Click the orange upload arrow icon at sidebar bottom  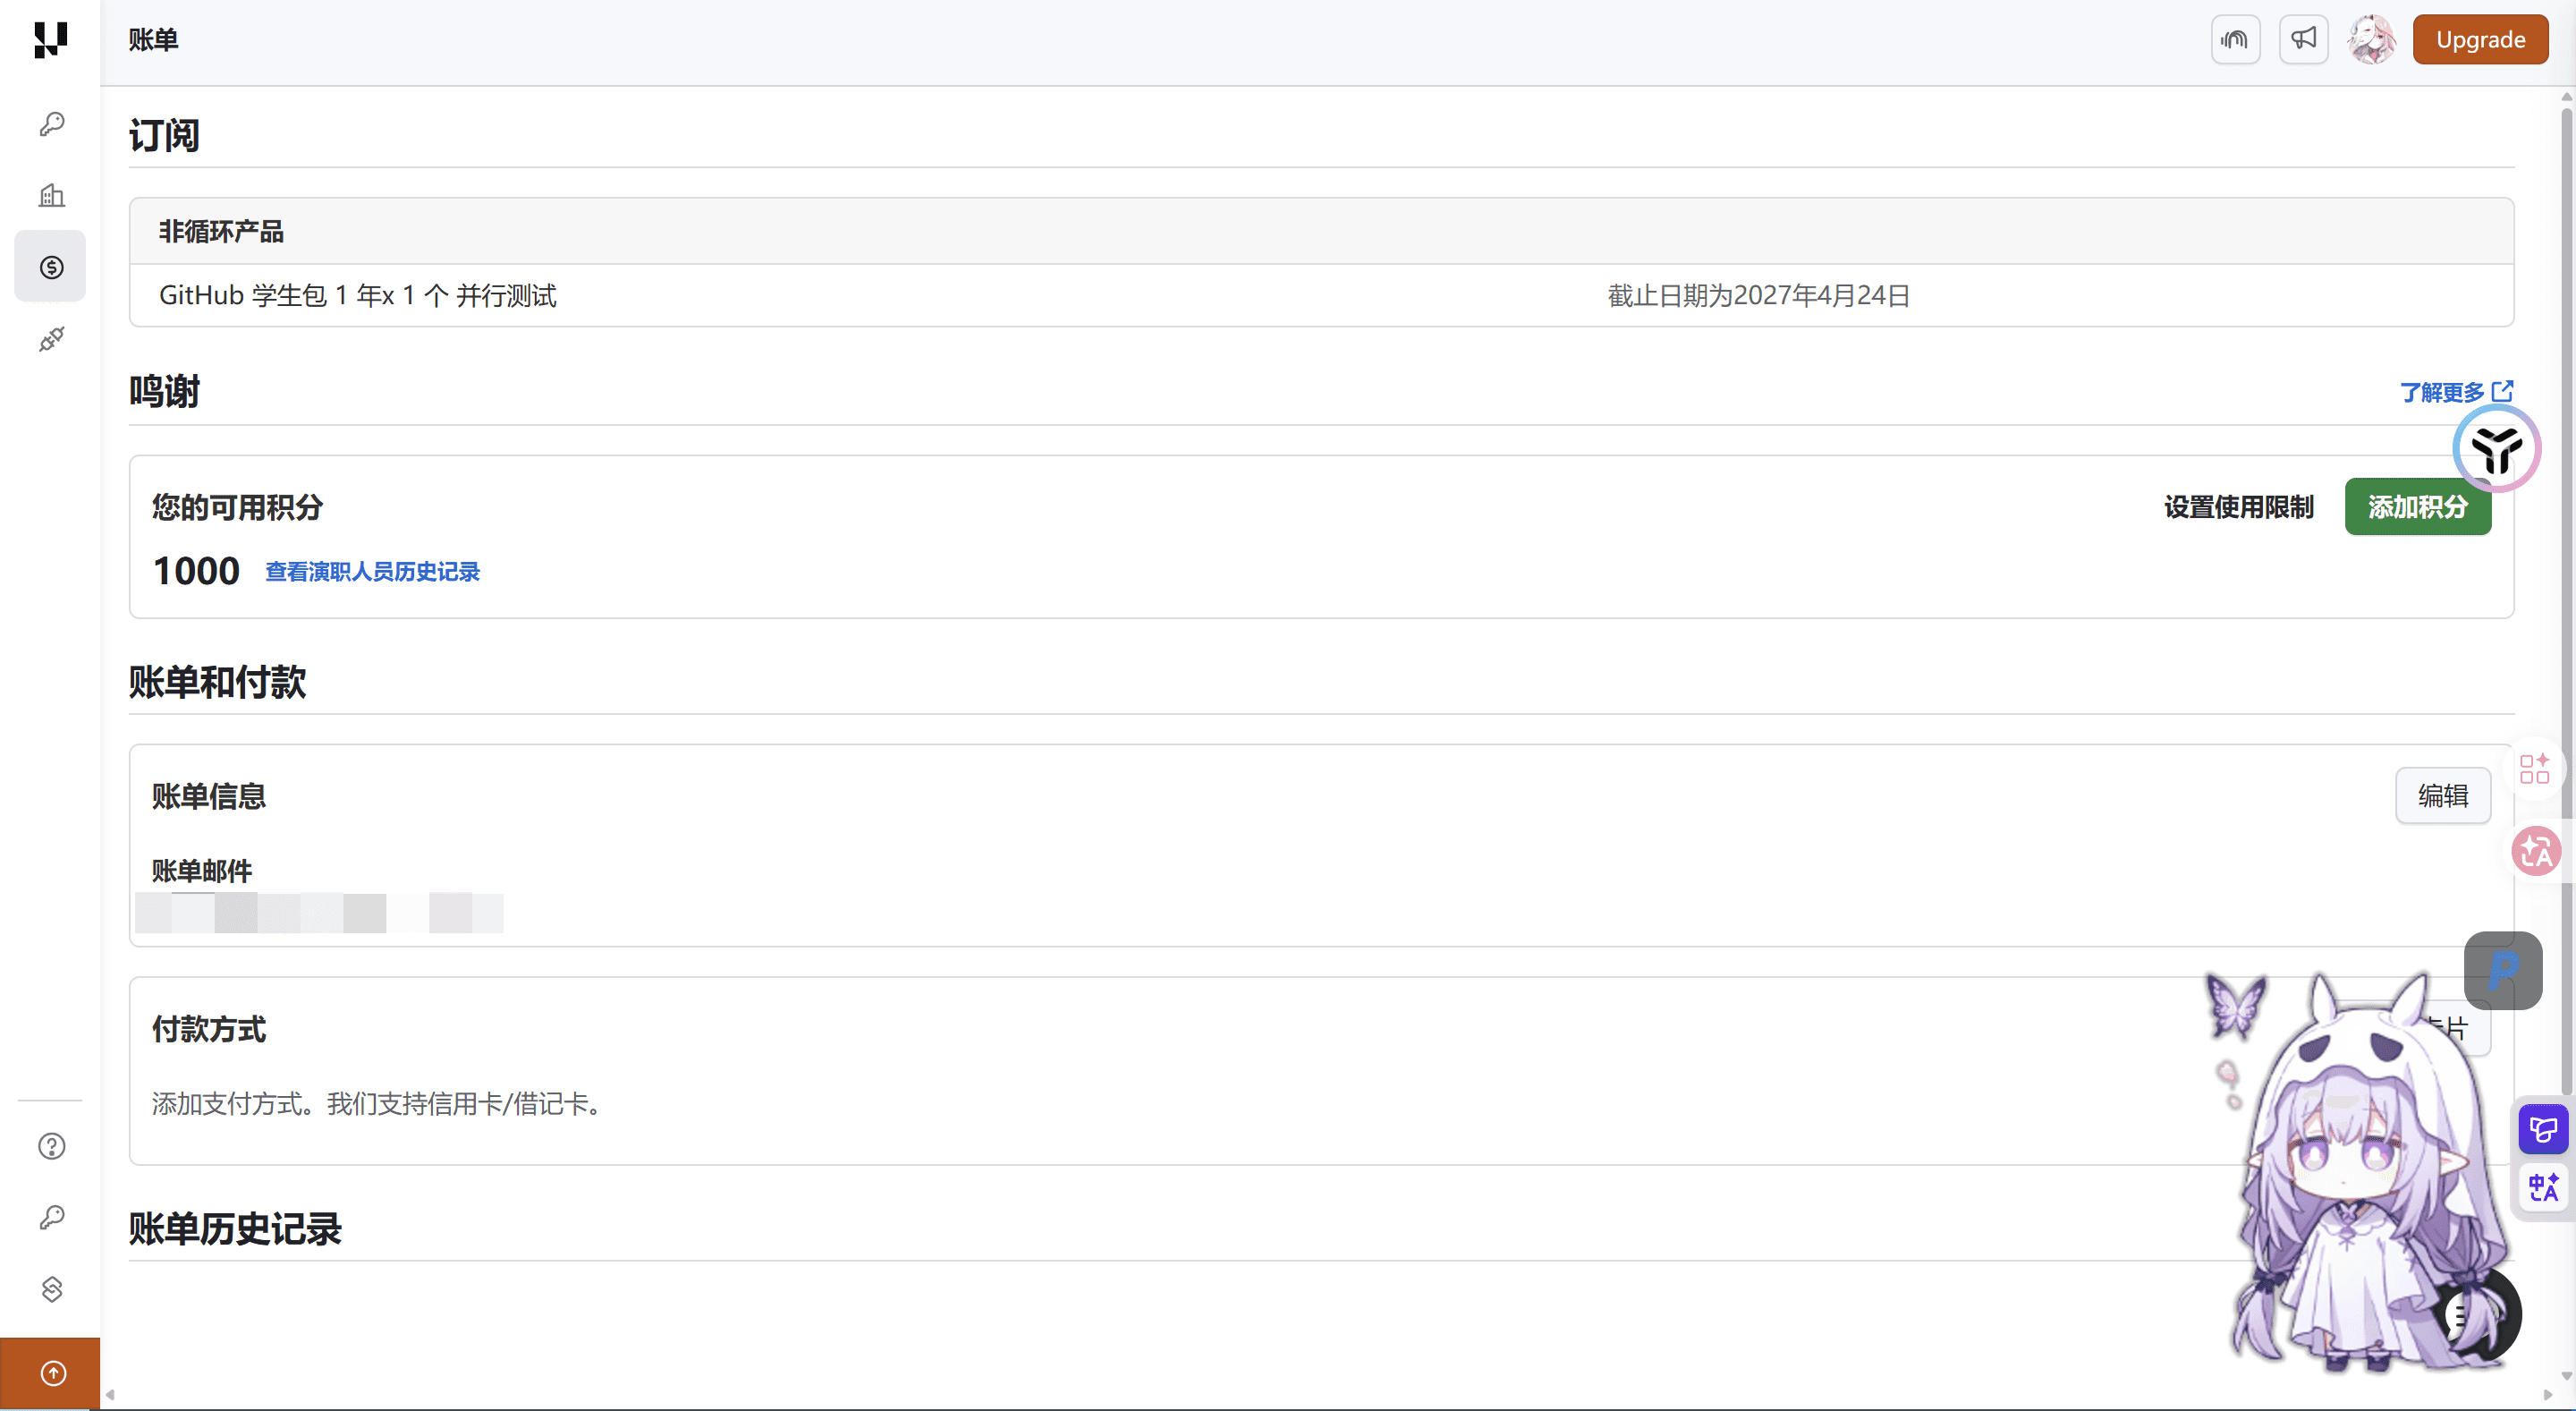pyautogui.click(x=50, y=1373)
